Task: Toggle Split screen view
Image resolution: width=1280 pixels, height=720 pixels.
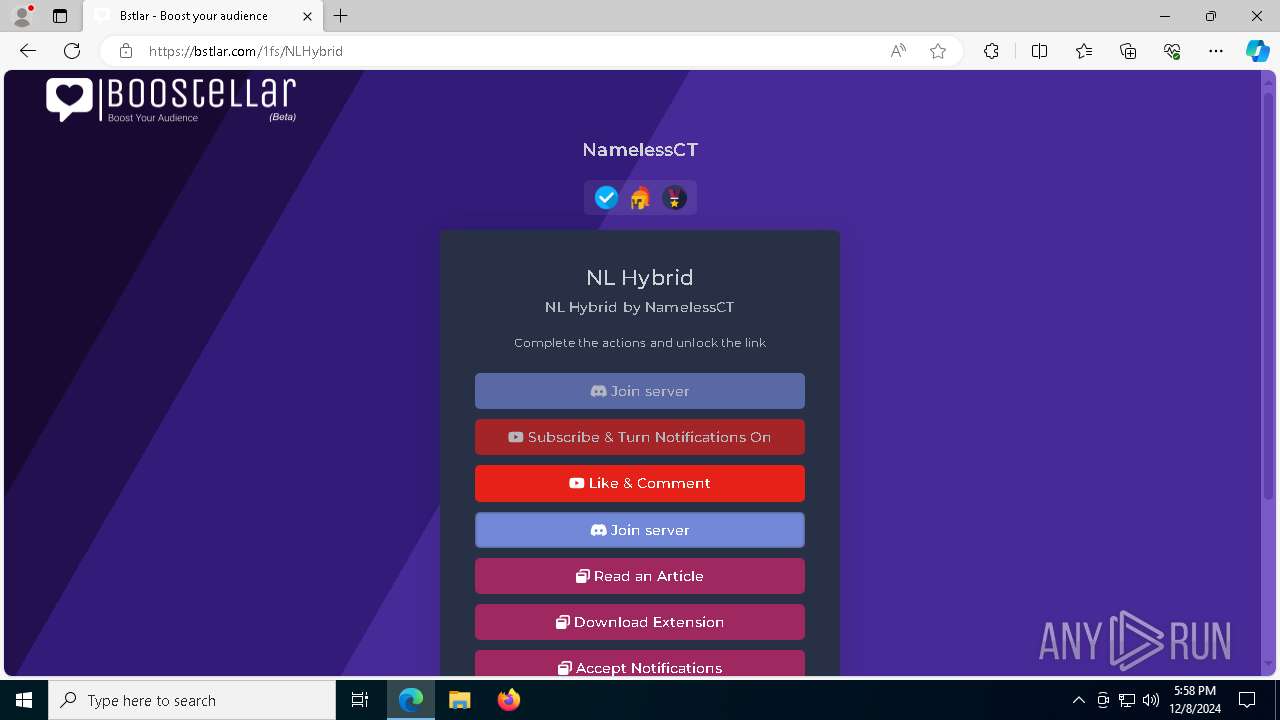Action: point(1039,51)
